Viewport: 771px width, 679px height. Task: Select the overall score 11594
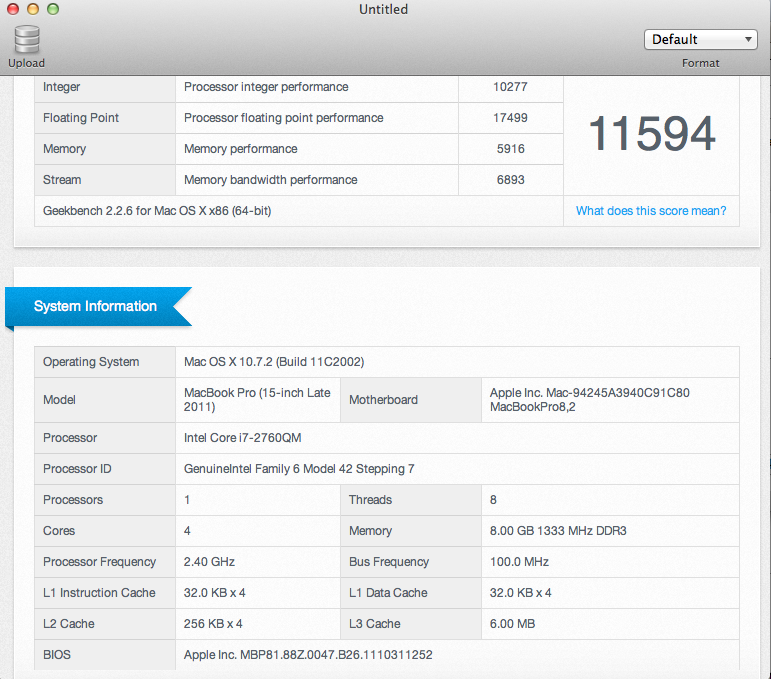[x=652, y=133]
